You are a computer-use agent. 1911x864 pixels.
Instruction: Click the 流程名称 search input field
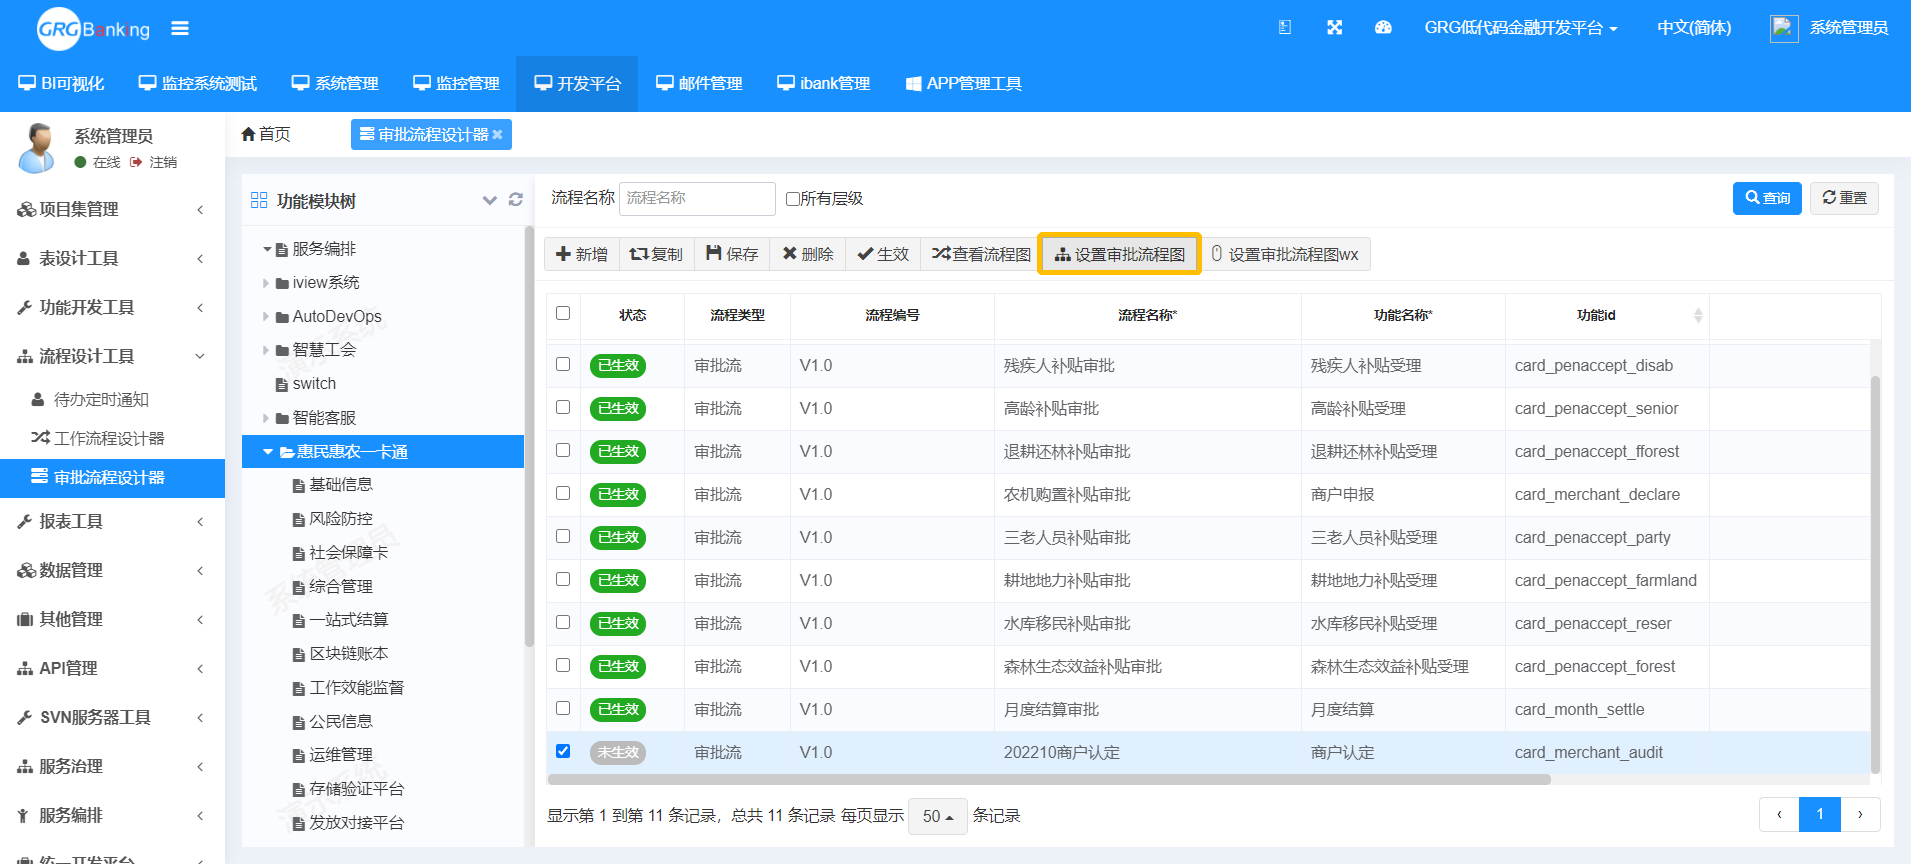697,198
